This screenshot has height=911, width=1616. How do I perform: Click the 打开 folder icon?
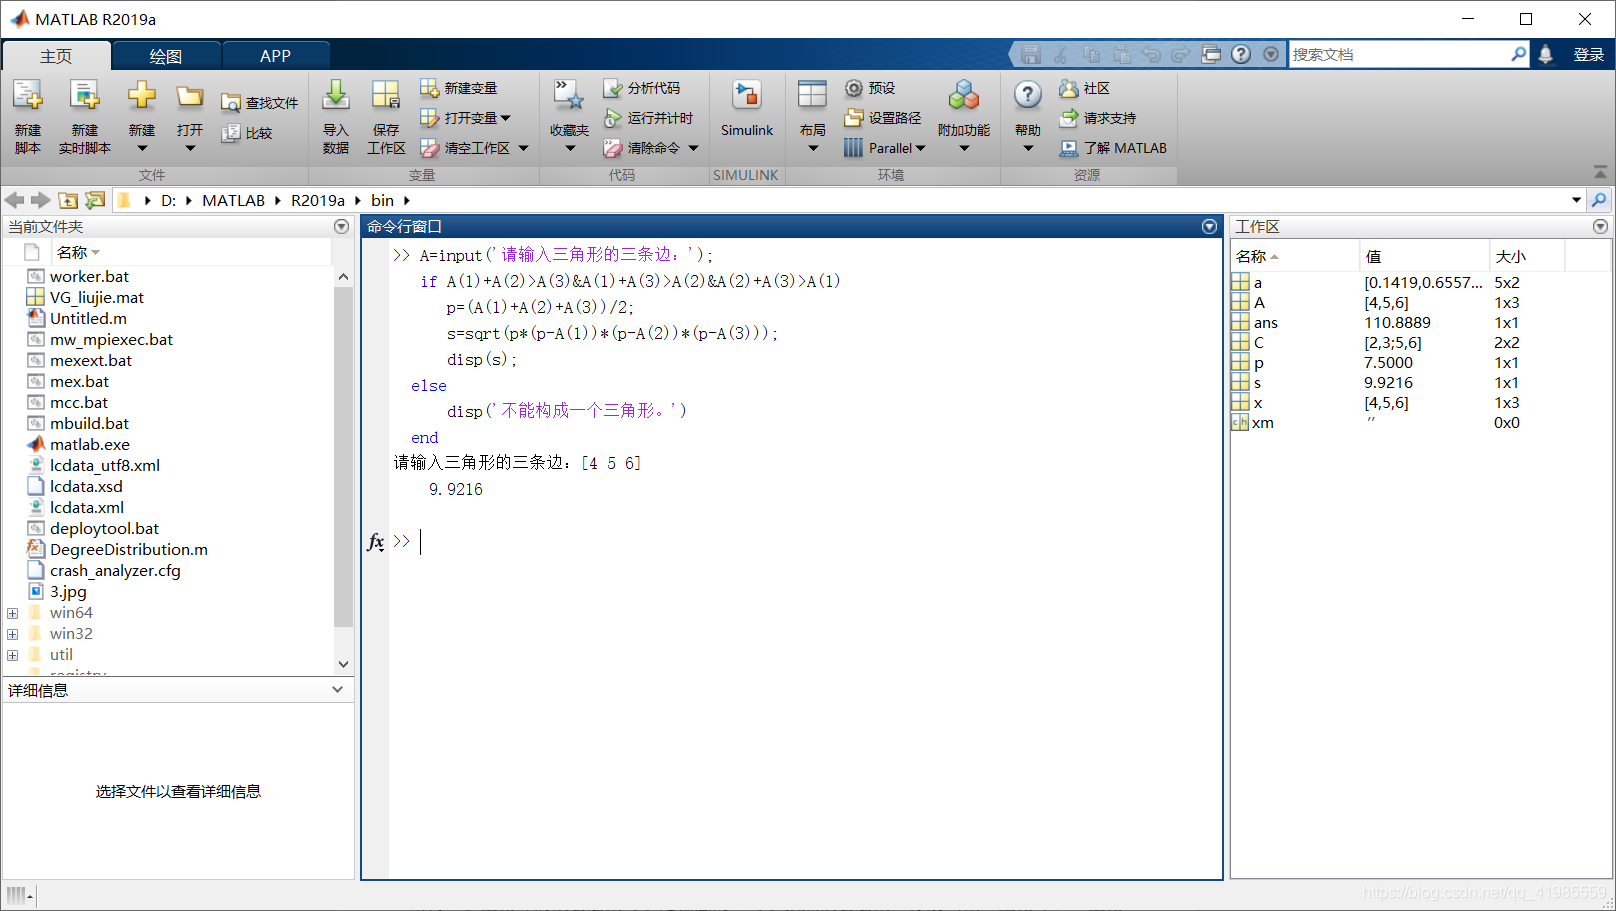190,96
